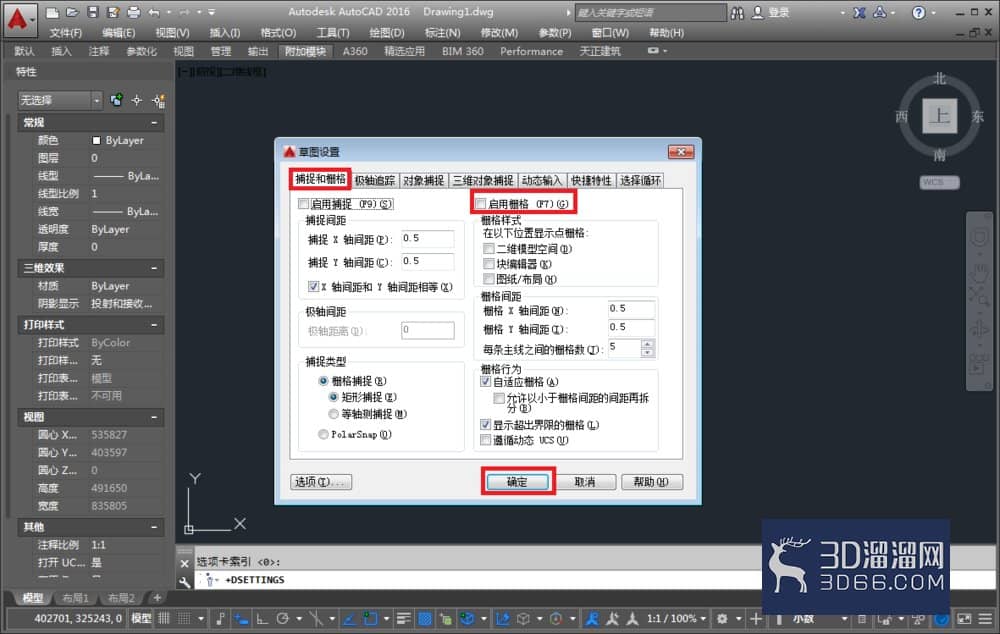Click the 取消 cancel button
The width and height of the screenshot is (1000, 634).
pyautogui.click(x=585, y=482)
